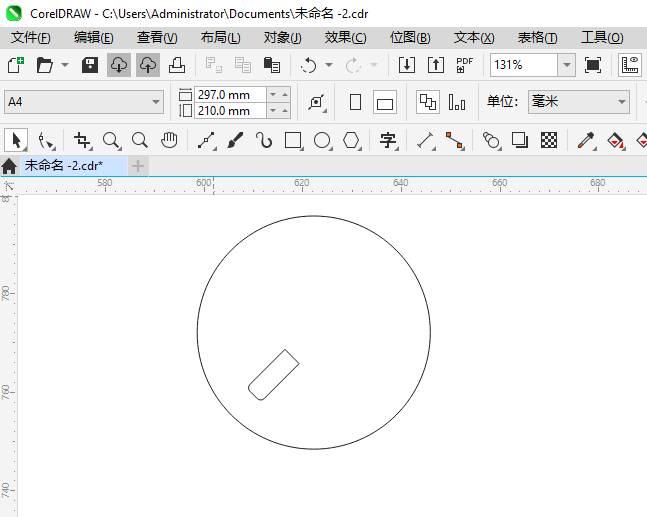Open the 文件(F) menu
This screenshot has width=647, height=517.
tap(31, 38)
